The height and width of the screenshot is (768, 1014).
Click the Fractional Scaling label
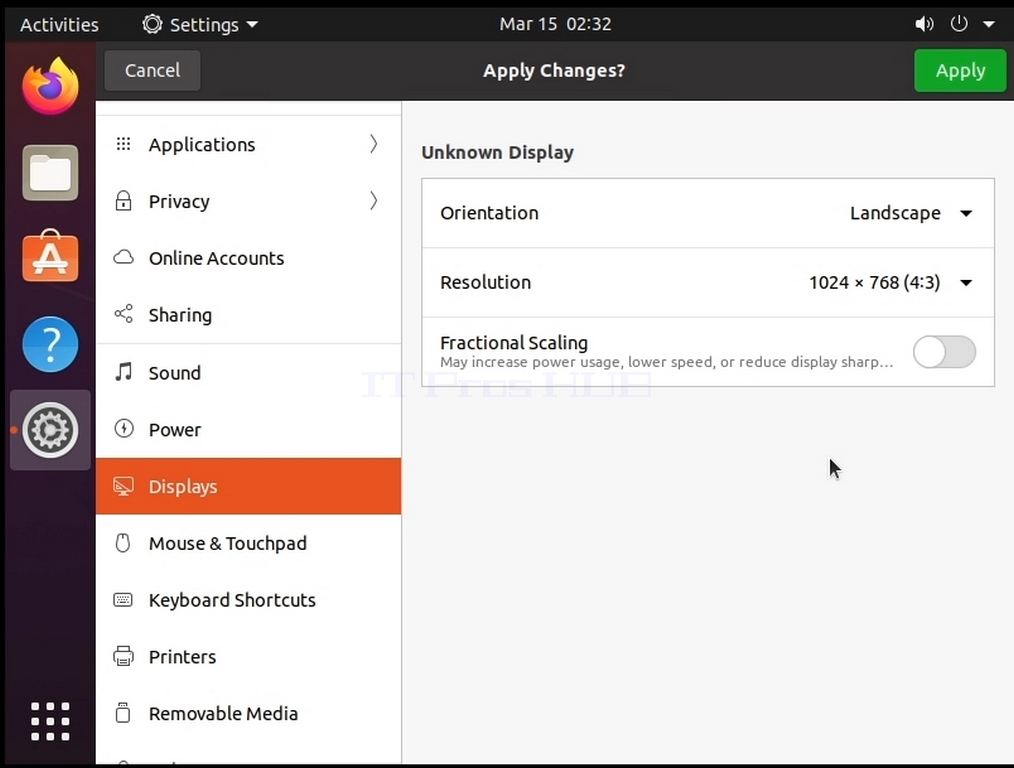click(x=513, y=343)
